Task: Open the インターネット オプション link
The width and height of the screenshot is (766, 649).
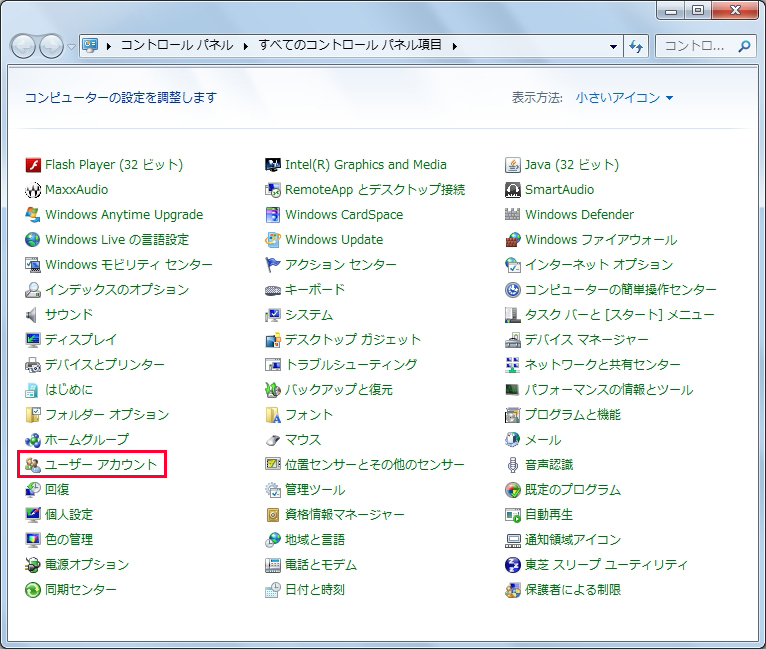Action: 599,265
